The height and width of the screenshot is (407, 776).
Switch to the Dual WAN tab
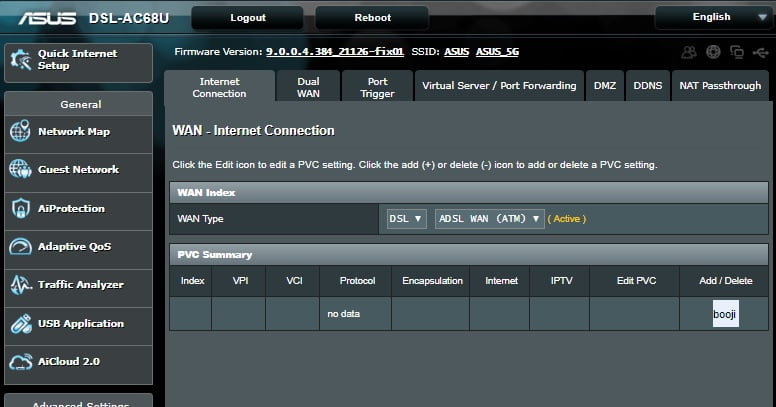pyautogui.click(x=309, y=86)
